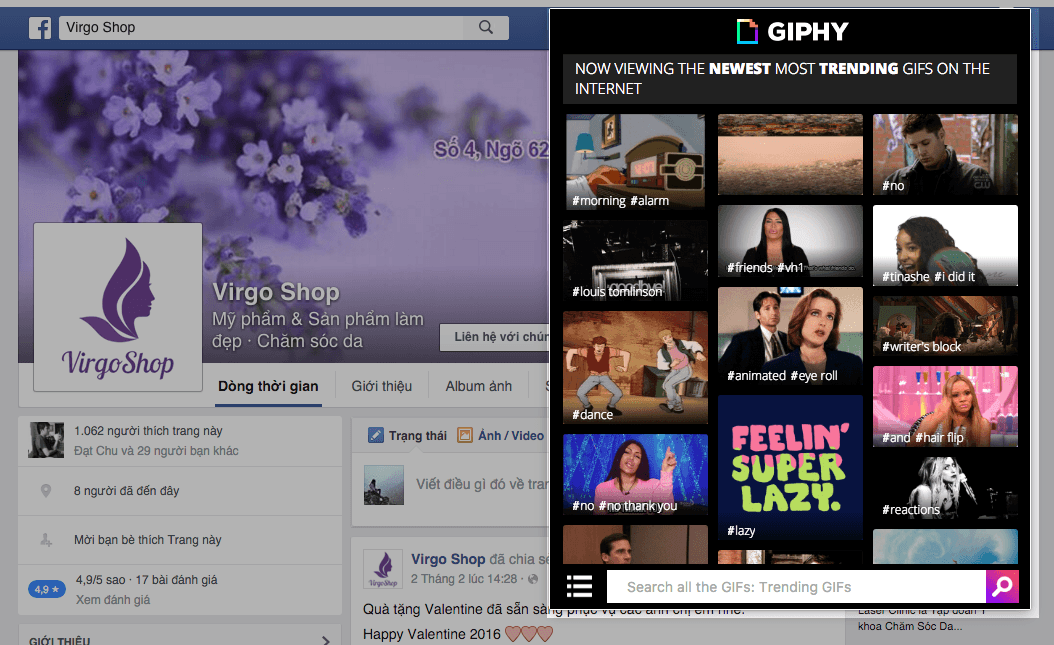Image resolution: width=1054 pixels, height=645 pixels.
Task: Open the #reactions singer GIF
Action: [x=945, y=488]
